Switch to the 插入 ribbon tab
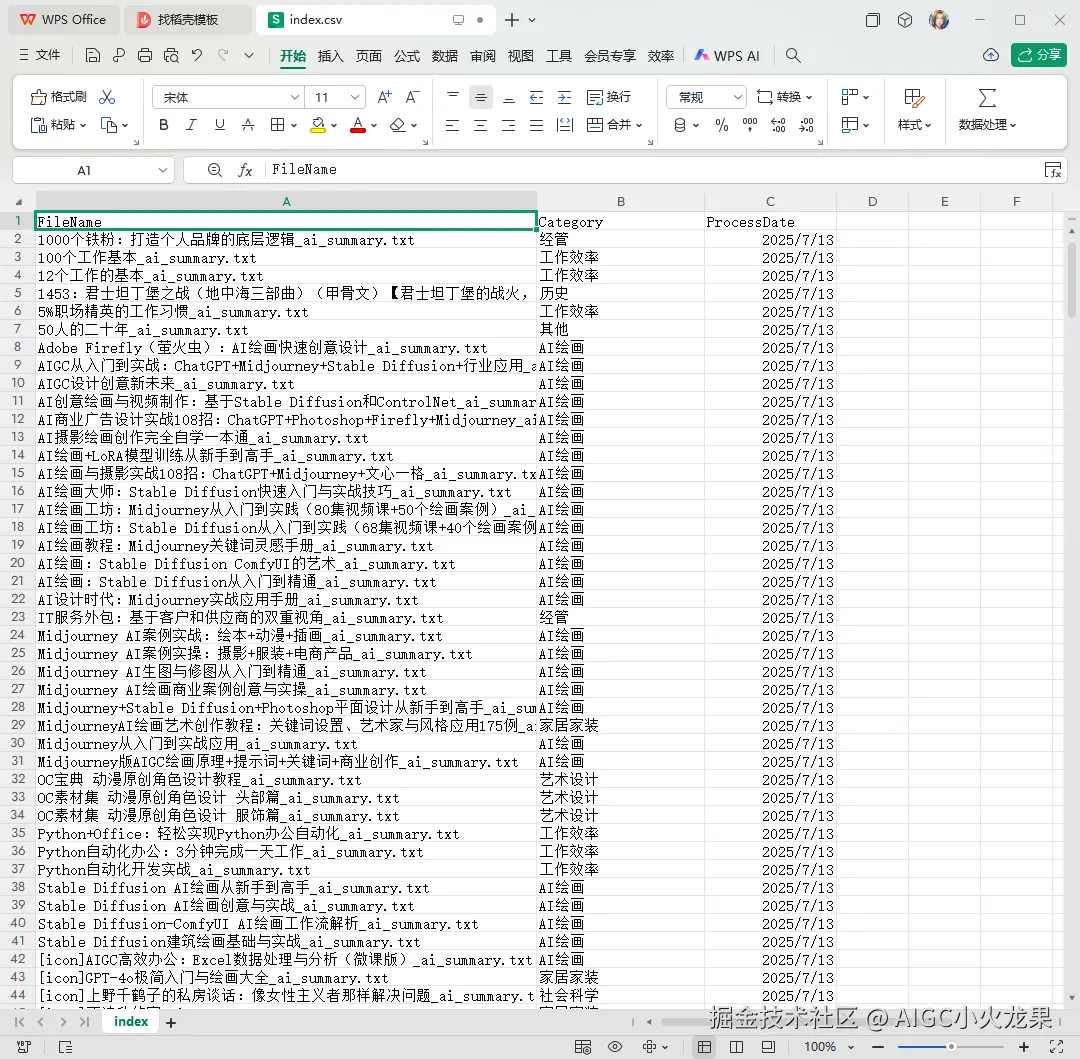 [330, 56]
